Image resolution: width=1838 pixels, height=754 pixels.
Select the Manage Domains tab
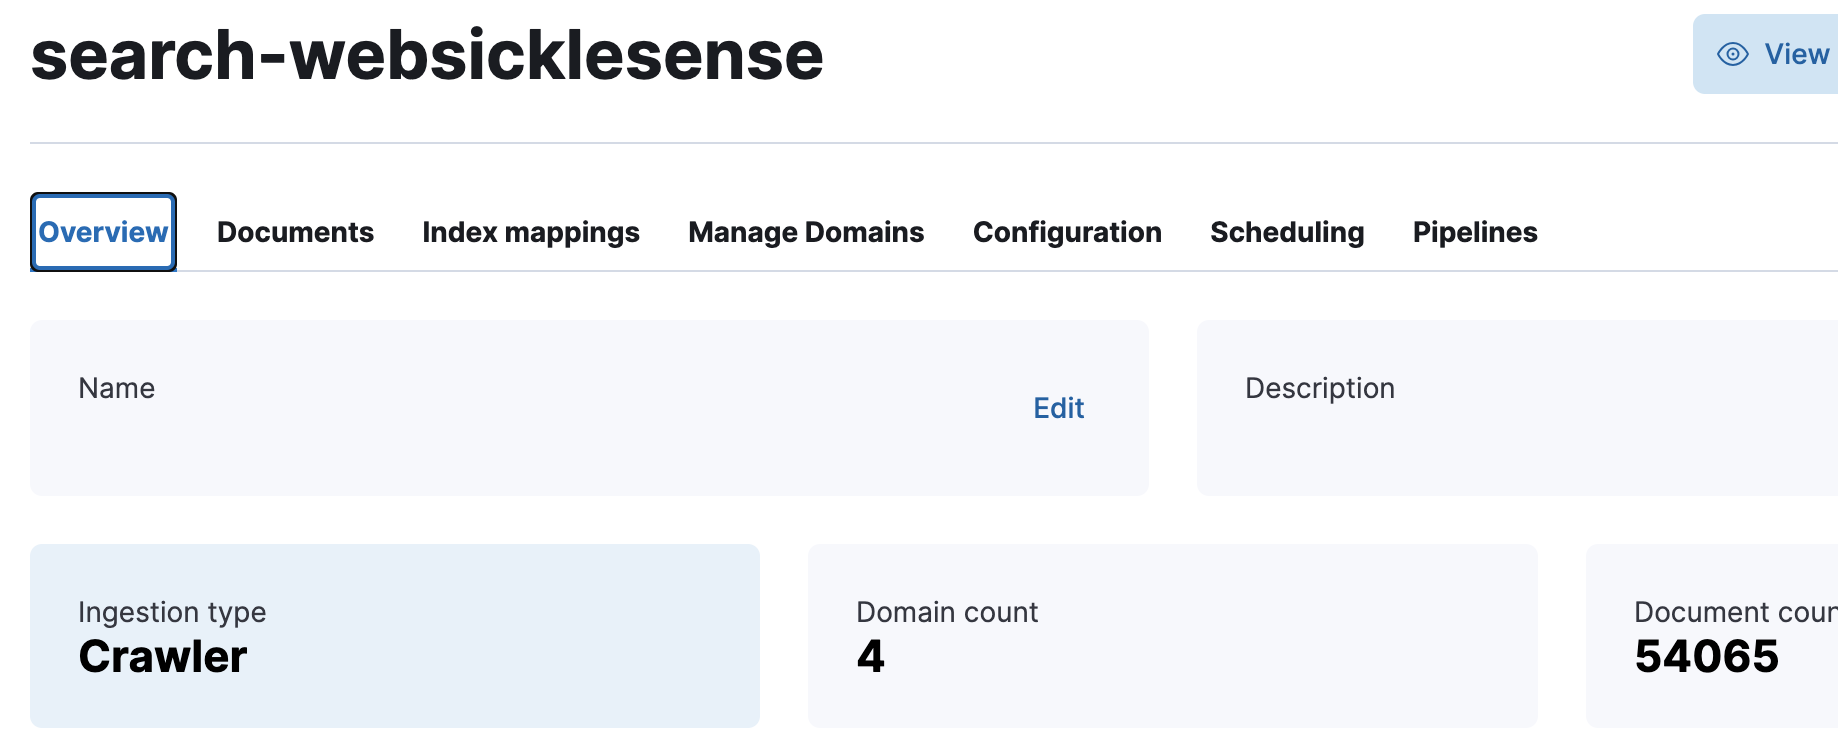point(806,232)
